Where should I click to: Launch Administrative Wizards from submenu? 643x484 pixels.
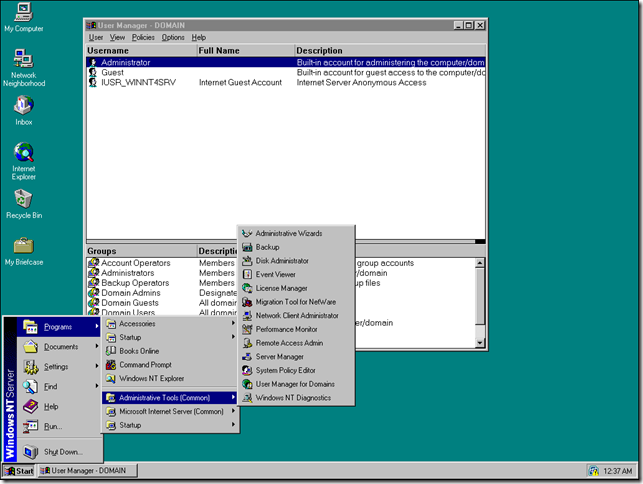[x=296, y=233]
